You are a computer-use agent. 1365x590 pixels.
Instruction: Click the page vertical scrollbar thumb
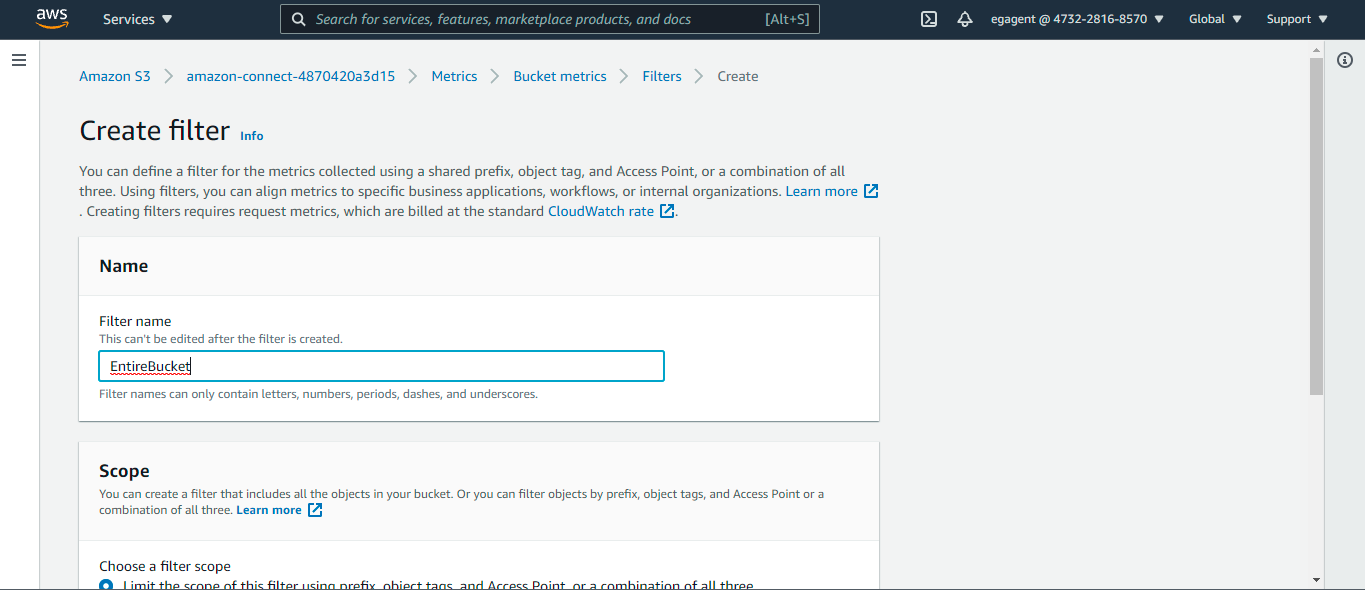[x=1316, y=225]
